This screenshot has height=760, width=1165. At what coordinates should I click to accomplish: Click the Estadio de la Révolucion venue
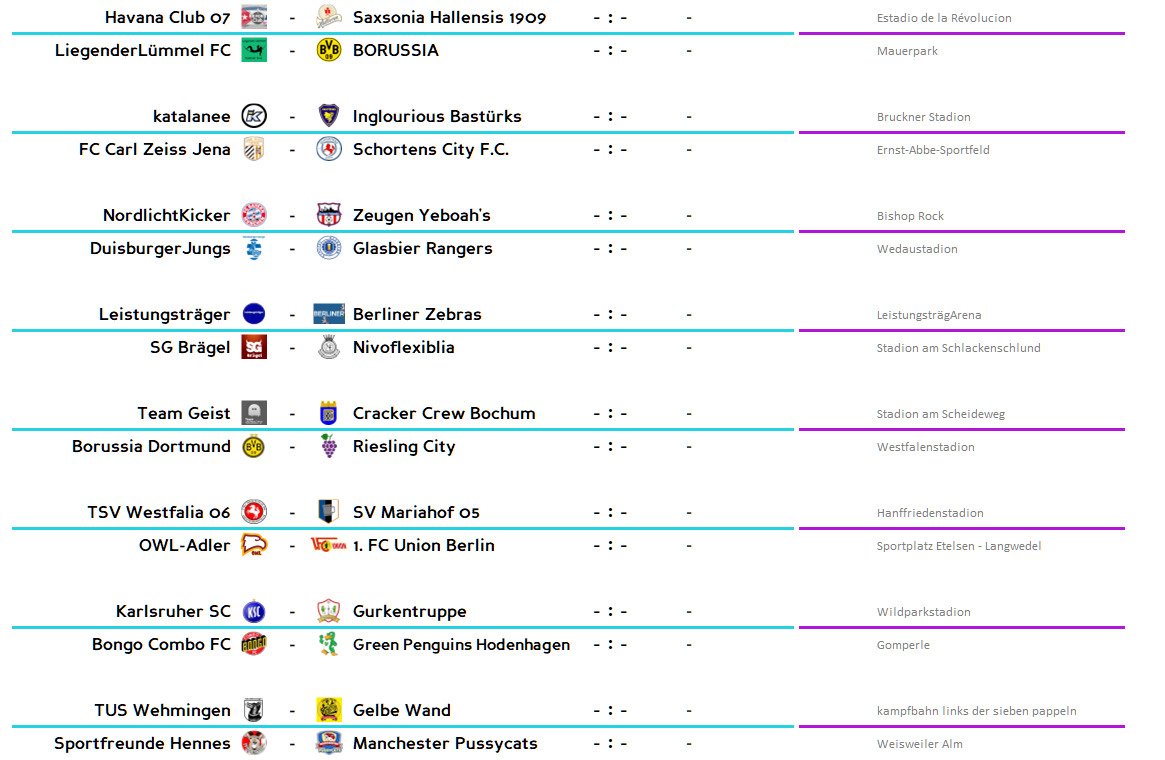[x=944, y=18]
